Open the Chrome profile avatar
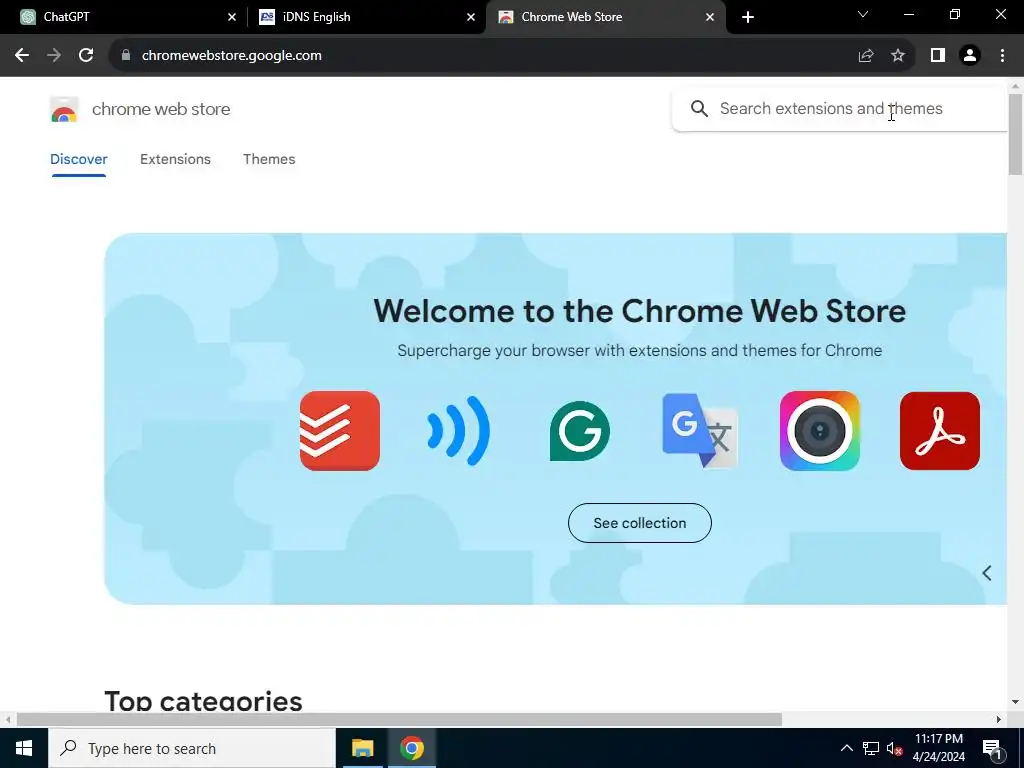The width and height of the screenshot is (1024, 768). click(x=970, y=56)
